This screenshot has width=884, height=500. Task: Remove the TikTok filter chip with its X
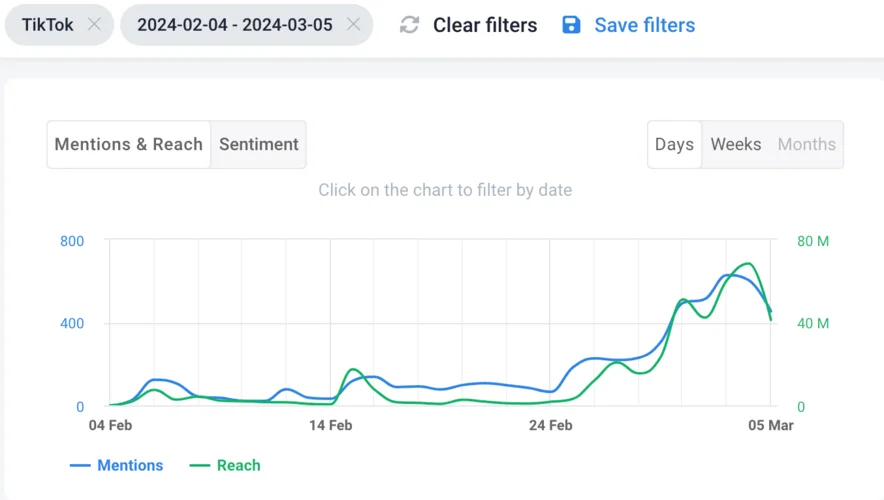[94, 25]
